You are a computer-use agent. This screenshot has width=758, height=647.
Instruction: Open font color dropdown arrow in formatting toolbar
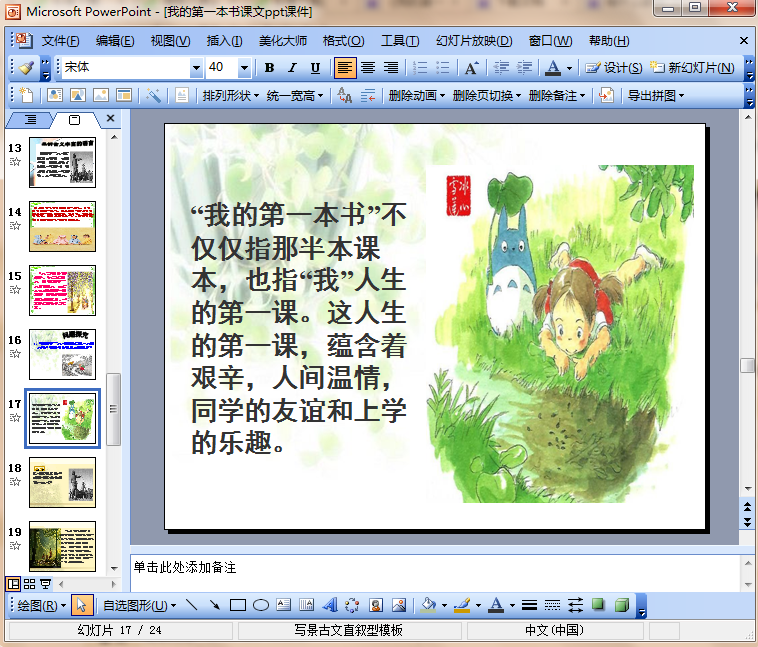[569, 68]
